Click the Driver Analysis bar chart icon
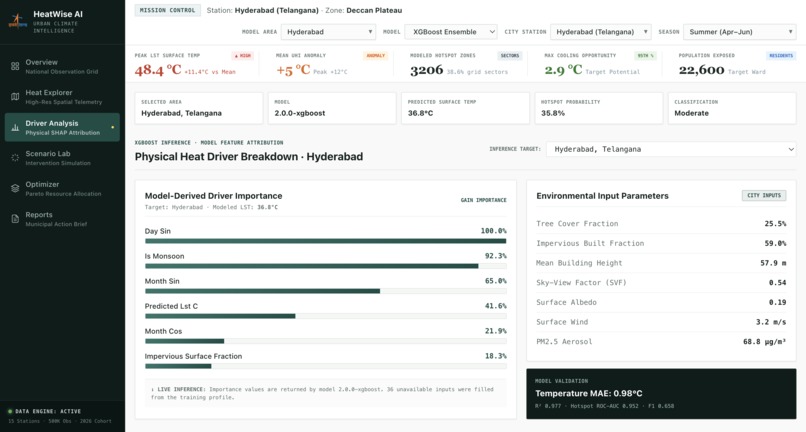 15,127
